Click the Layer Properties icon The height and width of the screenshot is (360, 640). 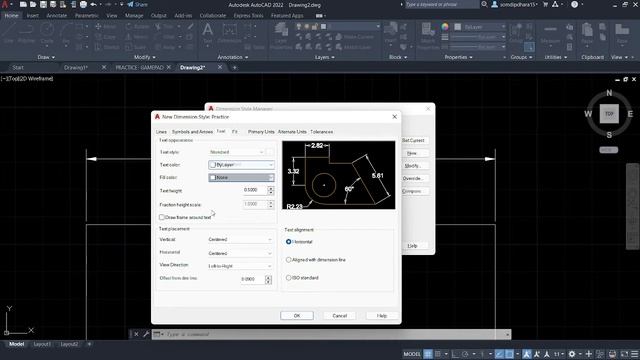tap(281, 36)
